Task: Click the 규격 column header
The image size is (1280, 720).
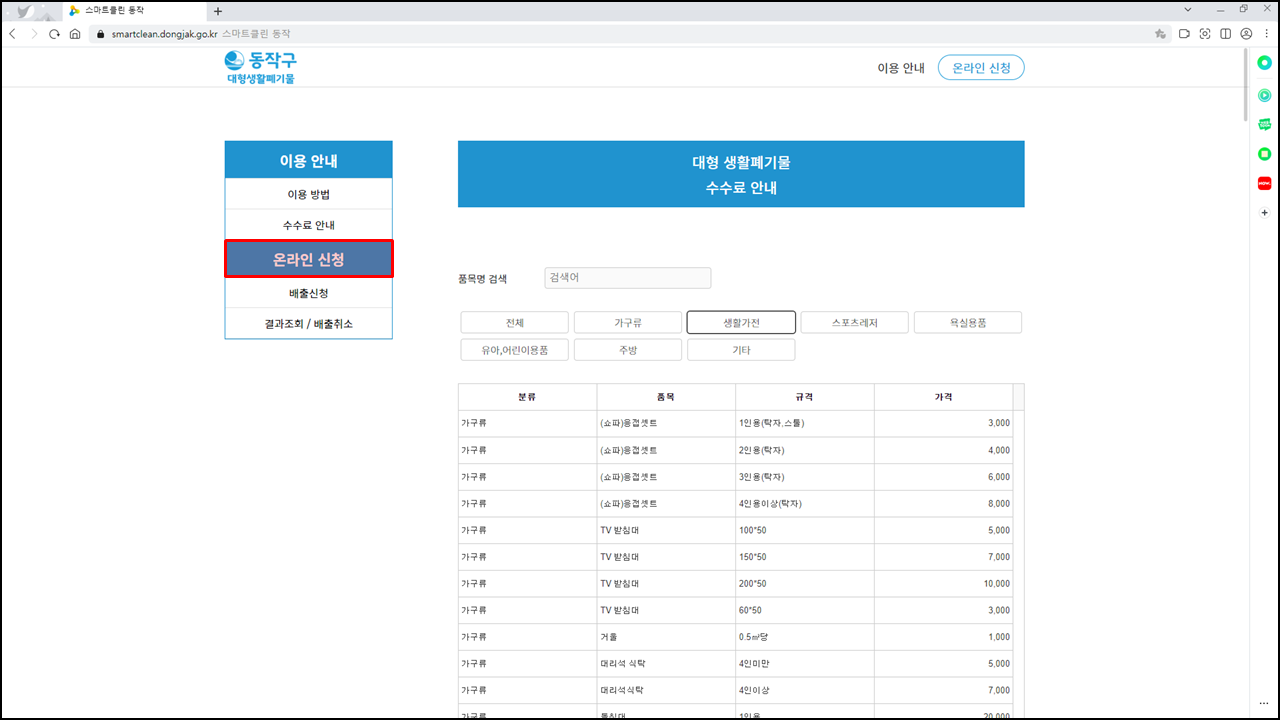Action: (805, 397)
